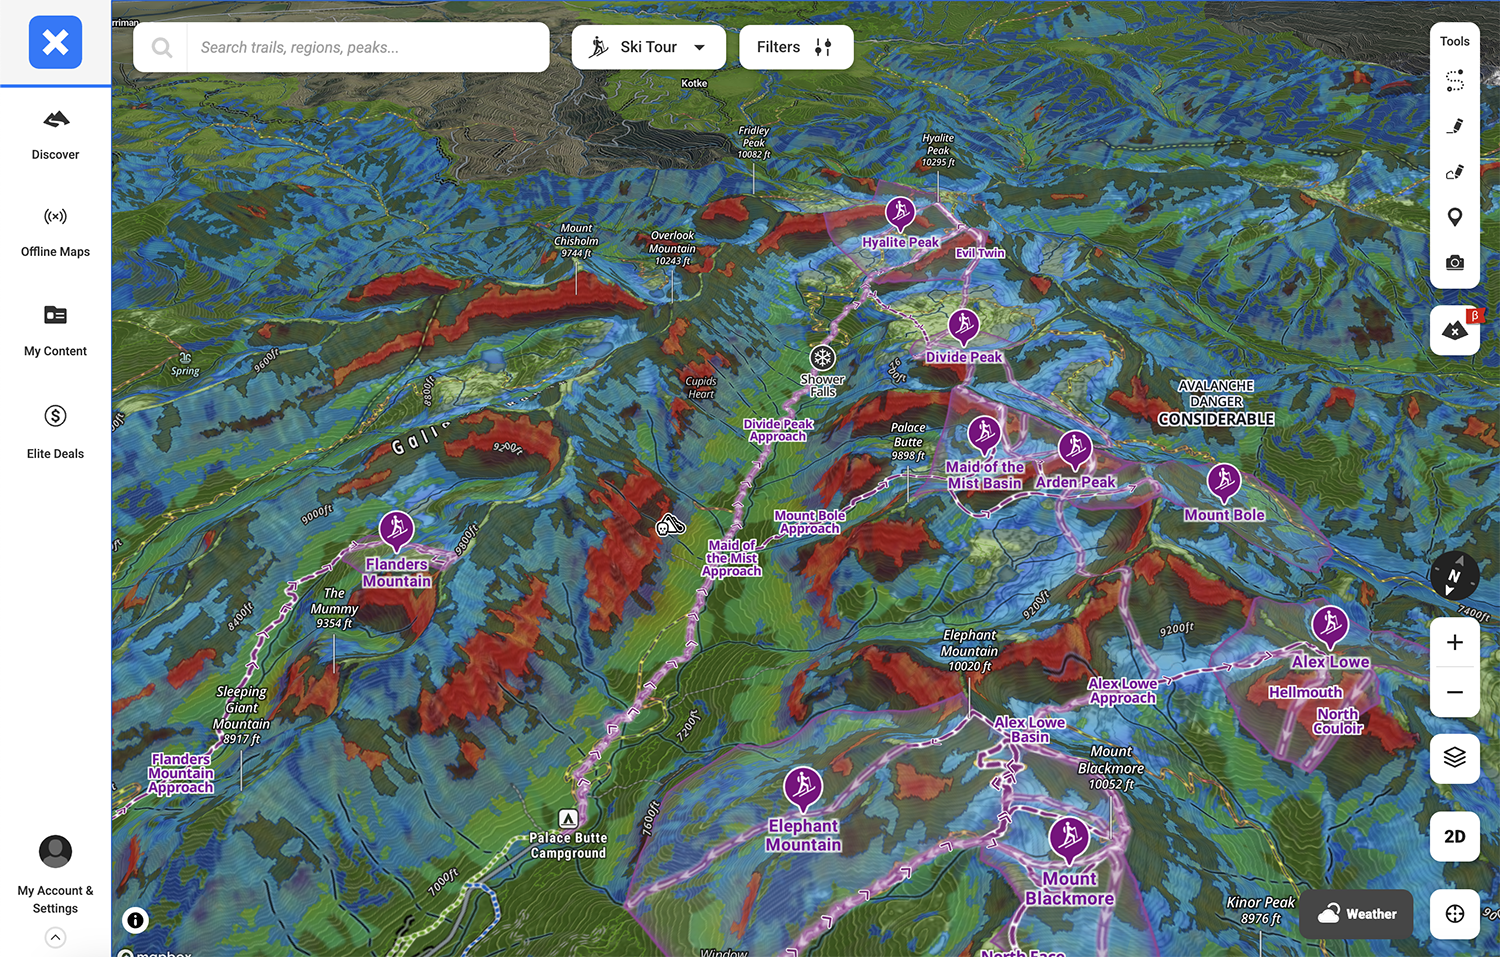Open Elite Deals
The image size is (1500, 957).
[55, 430]
